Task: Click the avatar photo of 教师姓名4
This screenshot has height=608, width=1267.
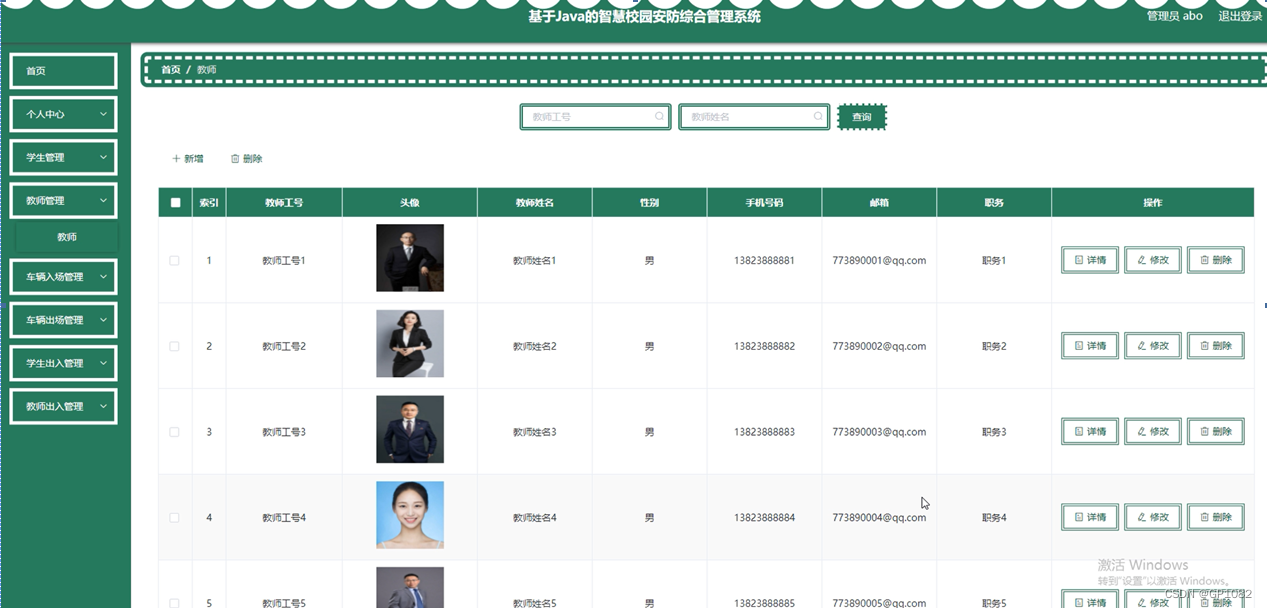Action: [x=410, y=515]
